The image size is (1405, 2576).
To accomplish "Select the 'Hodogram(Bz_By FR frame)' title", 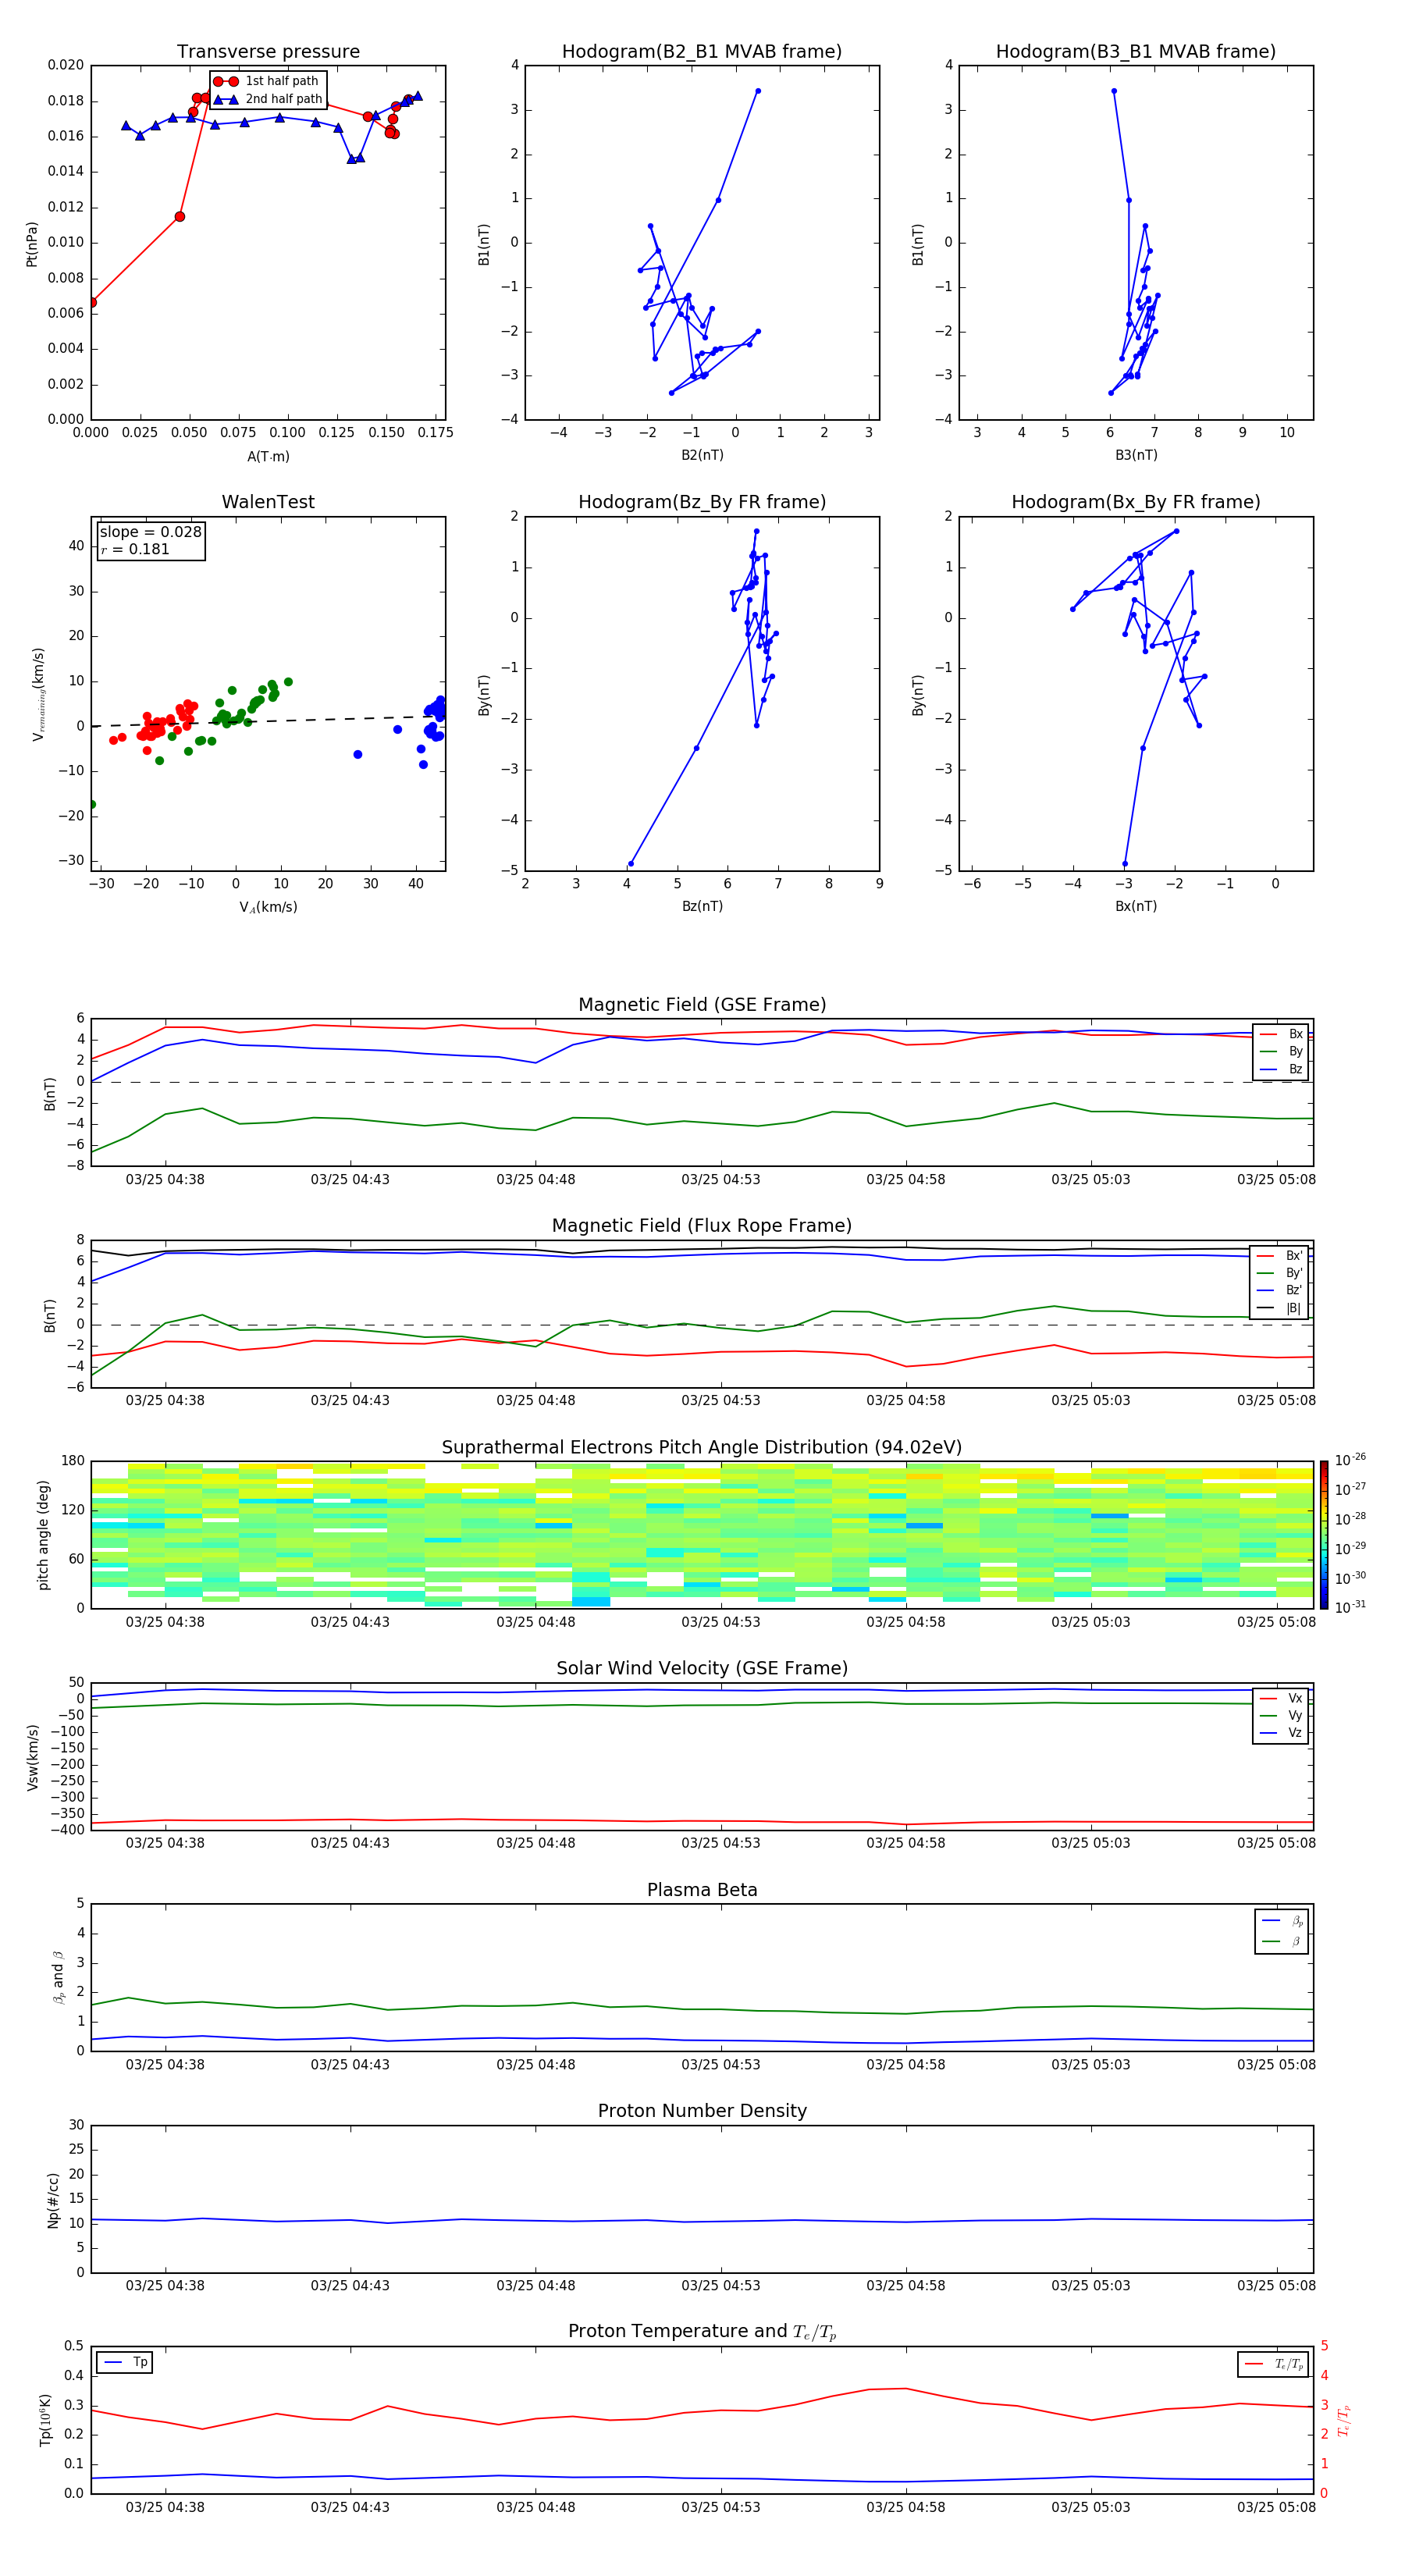I will 702,502.
